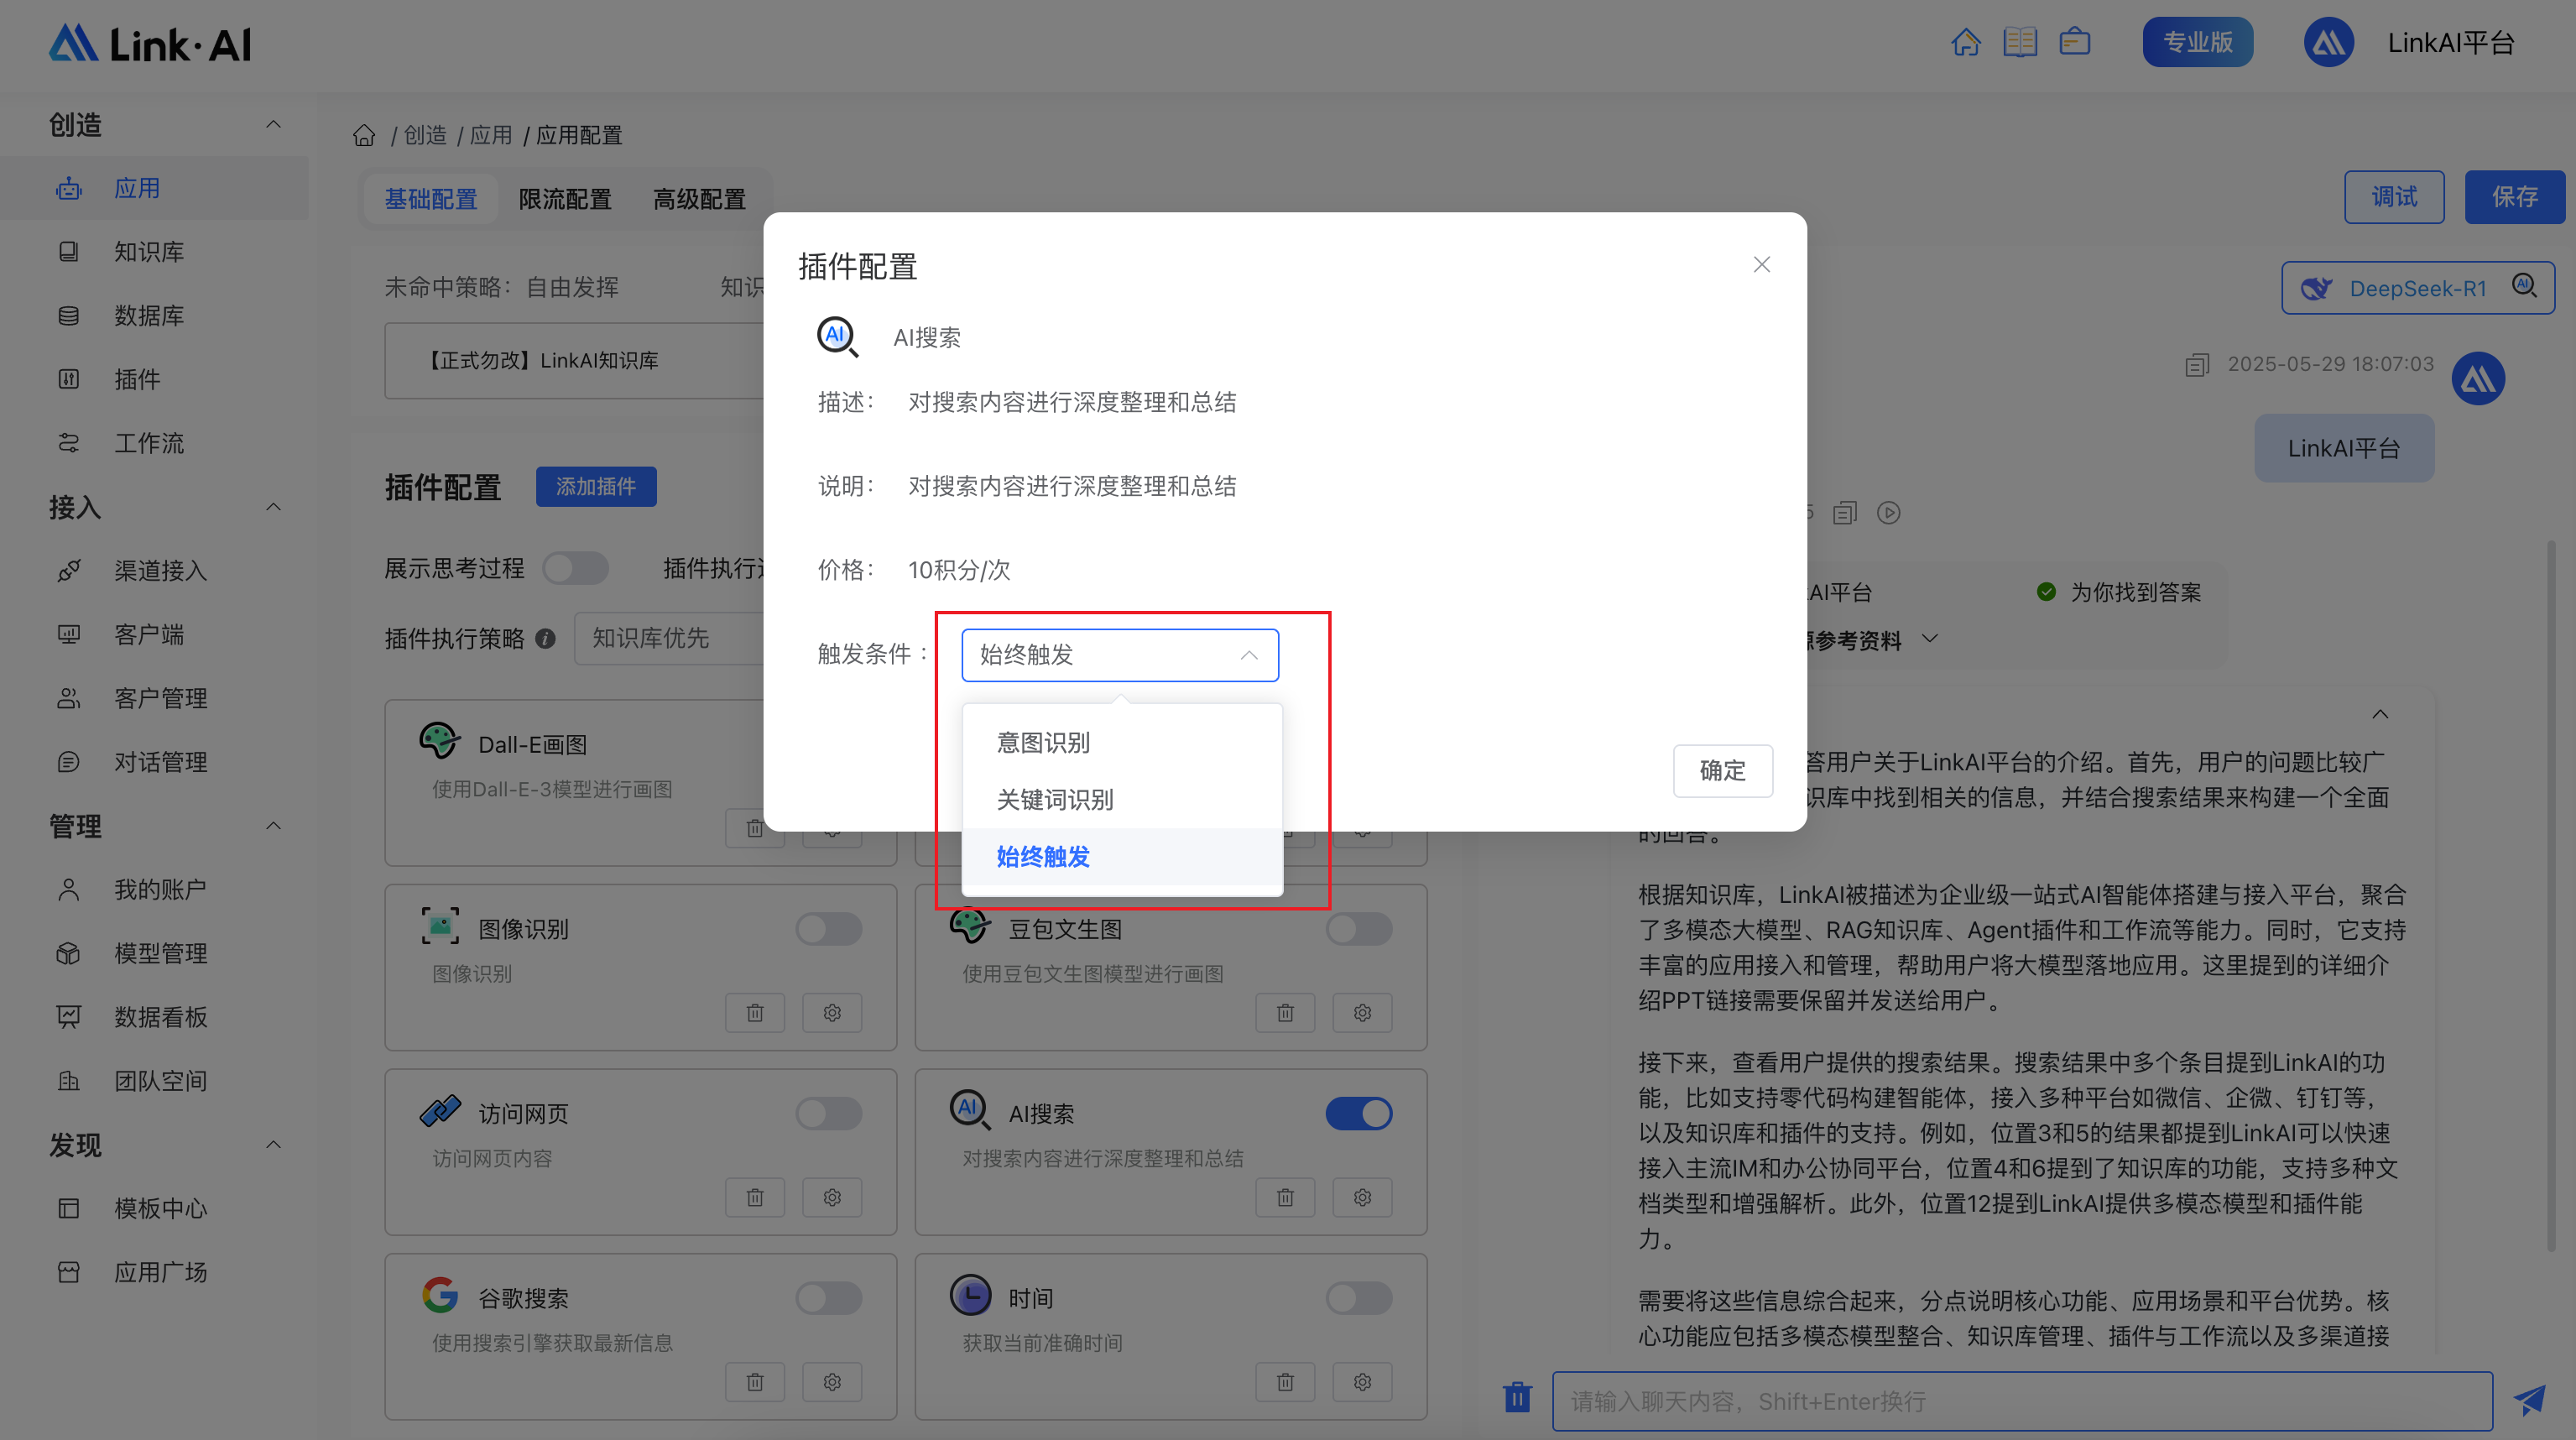Disable the AI搜索 plugin switch

(x=1359, y=1113)
